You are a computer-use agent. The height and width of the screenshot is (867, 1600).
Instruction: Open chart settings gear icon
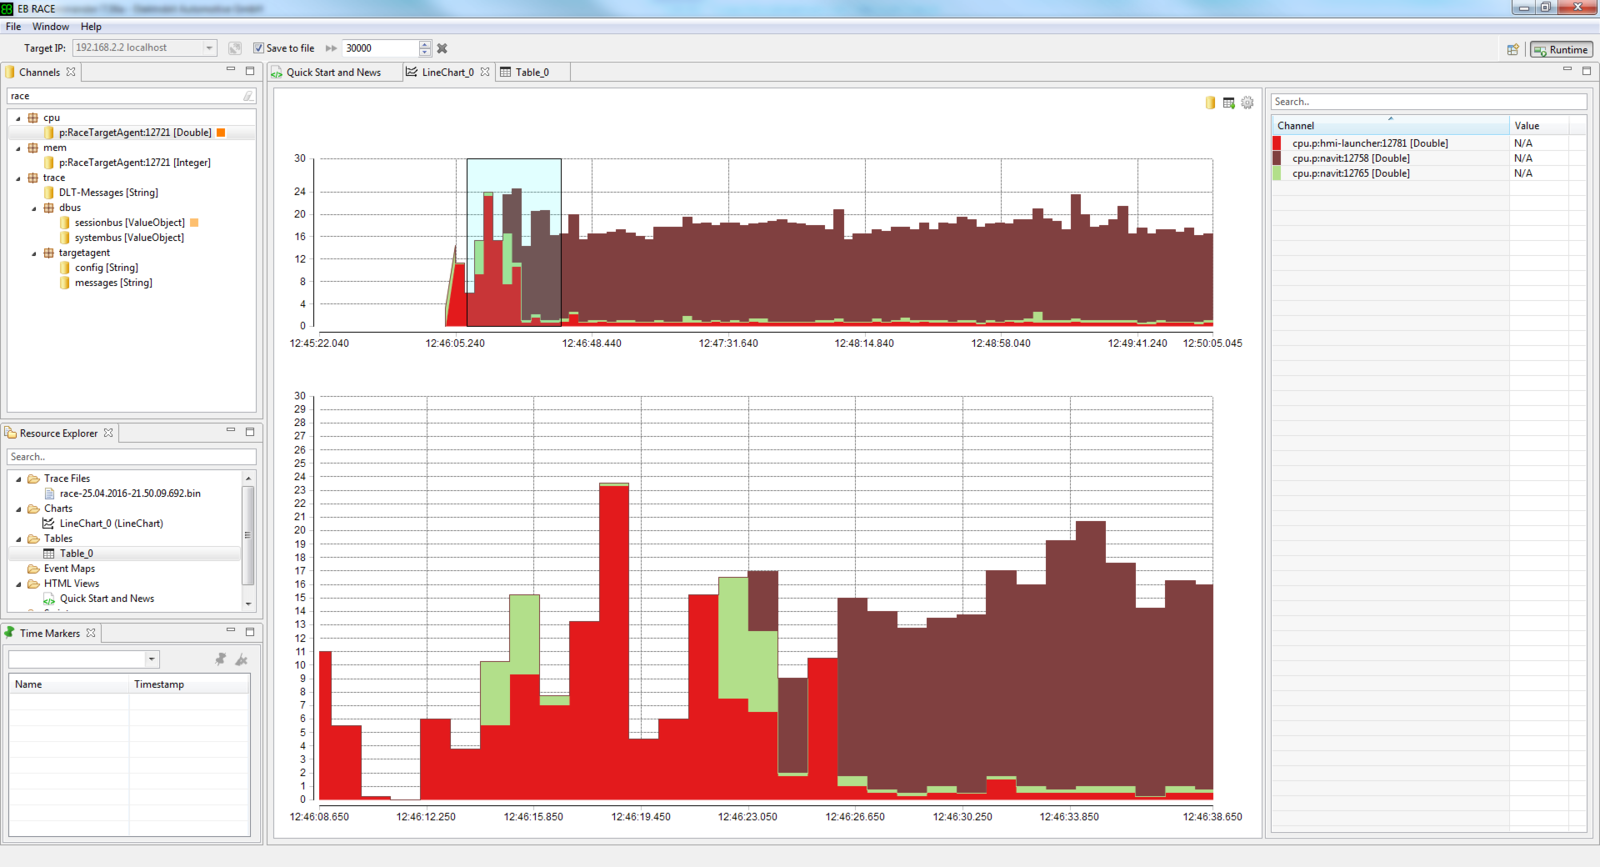point(1247,102)
